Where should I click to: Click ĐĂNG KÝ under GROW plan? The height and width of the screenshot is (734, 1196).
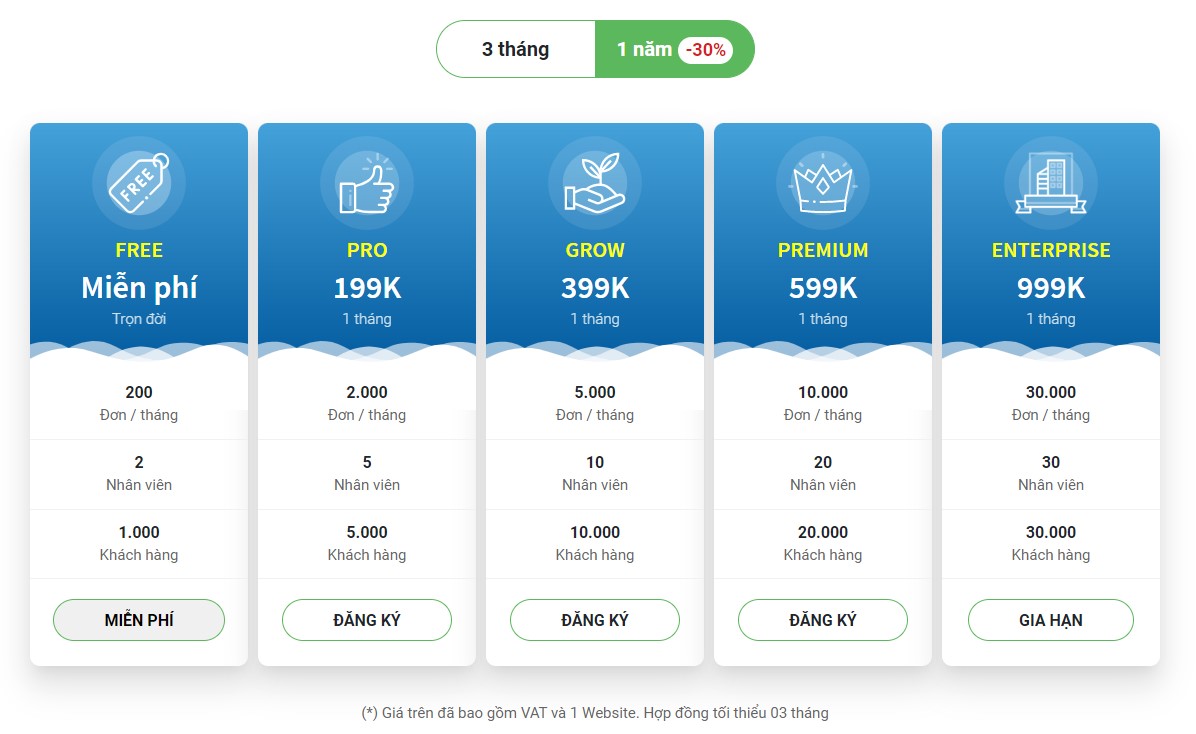tap(595, 620)
